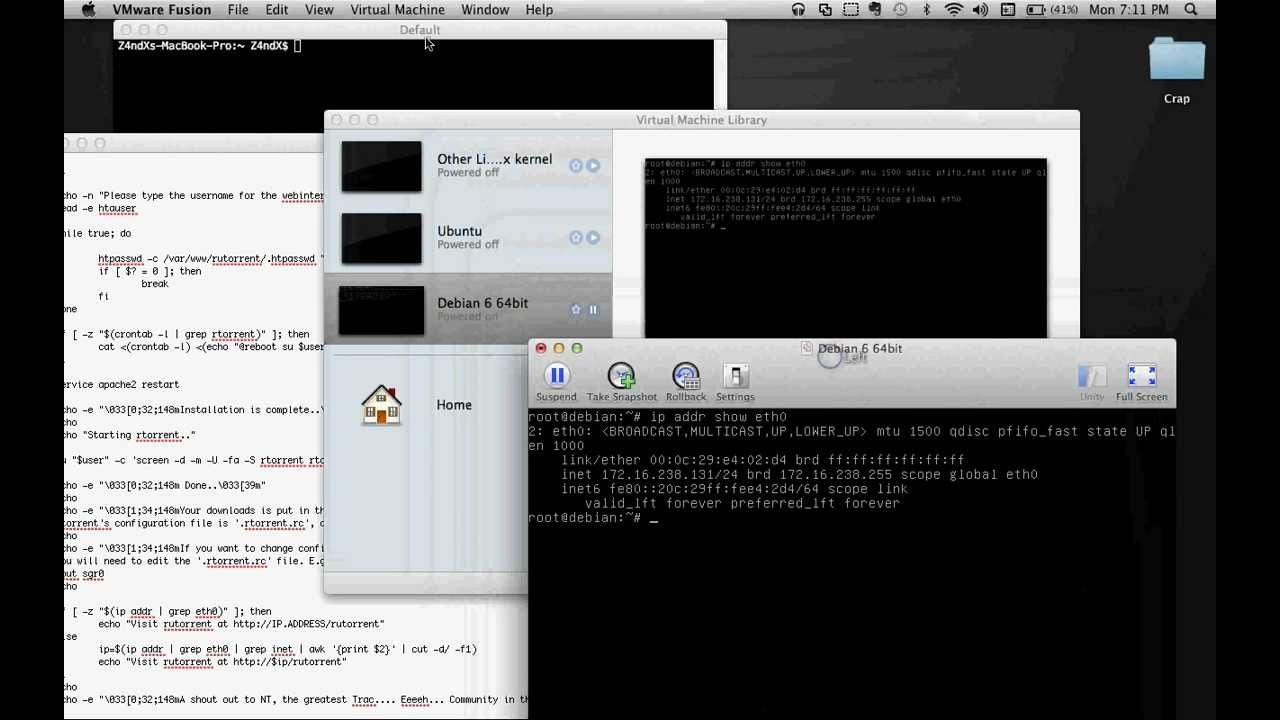Click the 'valid_lft forever preferred_lft forever' line
Screen dimensions: 1280x720
pos(742,503)
